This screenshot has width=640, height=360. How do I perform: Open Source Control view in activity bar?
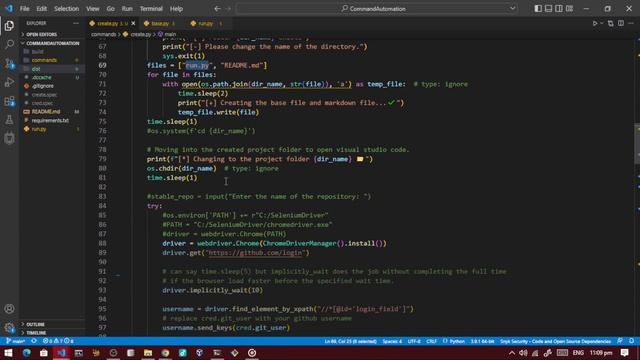coord(9,63)
